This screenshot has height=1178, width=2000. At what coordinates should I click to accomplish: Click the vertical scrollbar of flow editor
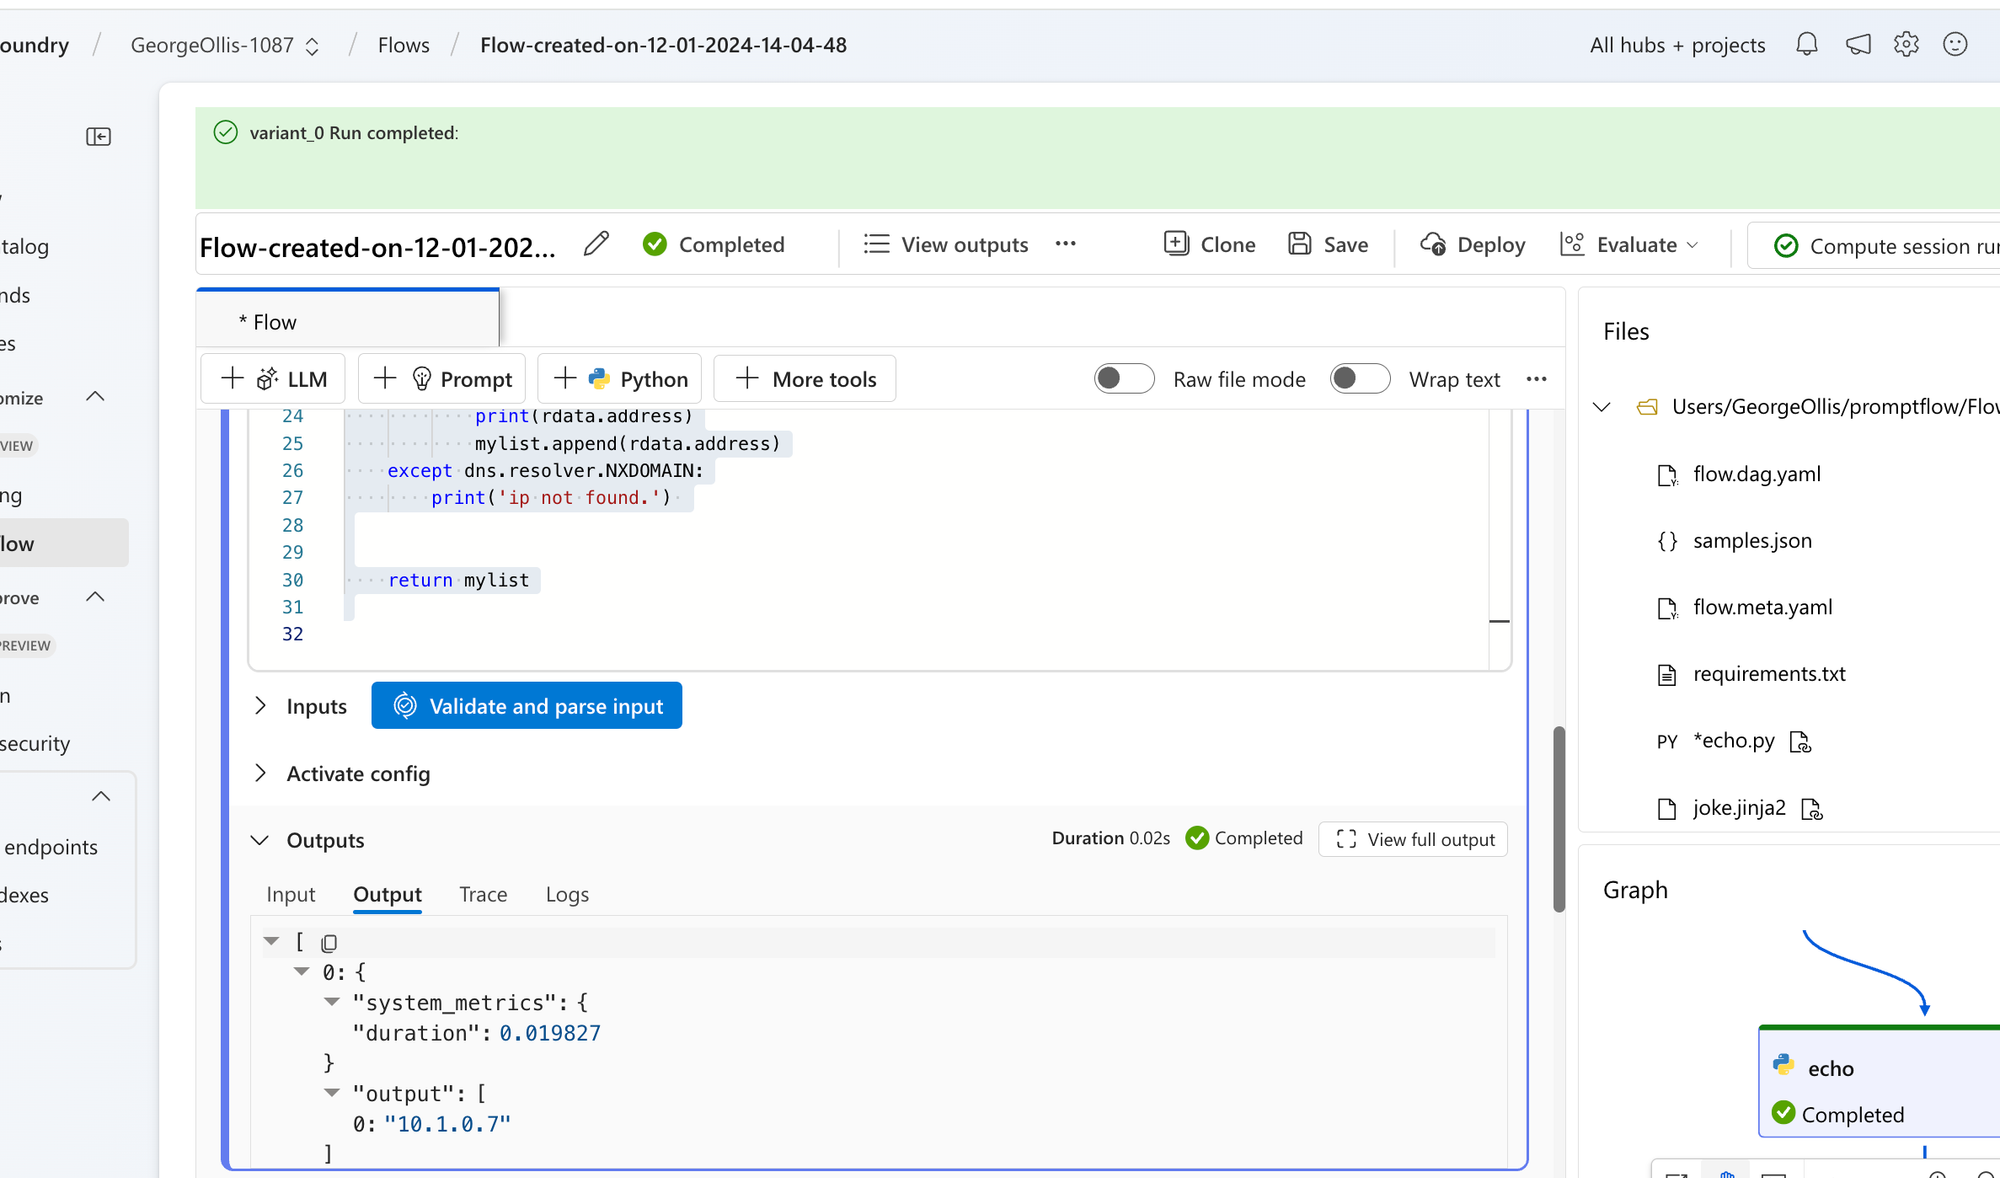[x=1558, y=819]
